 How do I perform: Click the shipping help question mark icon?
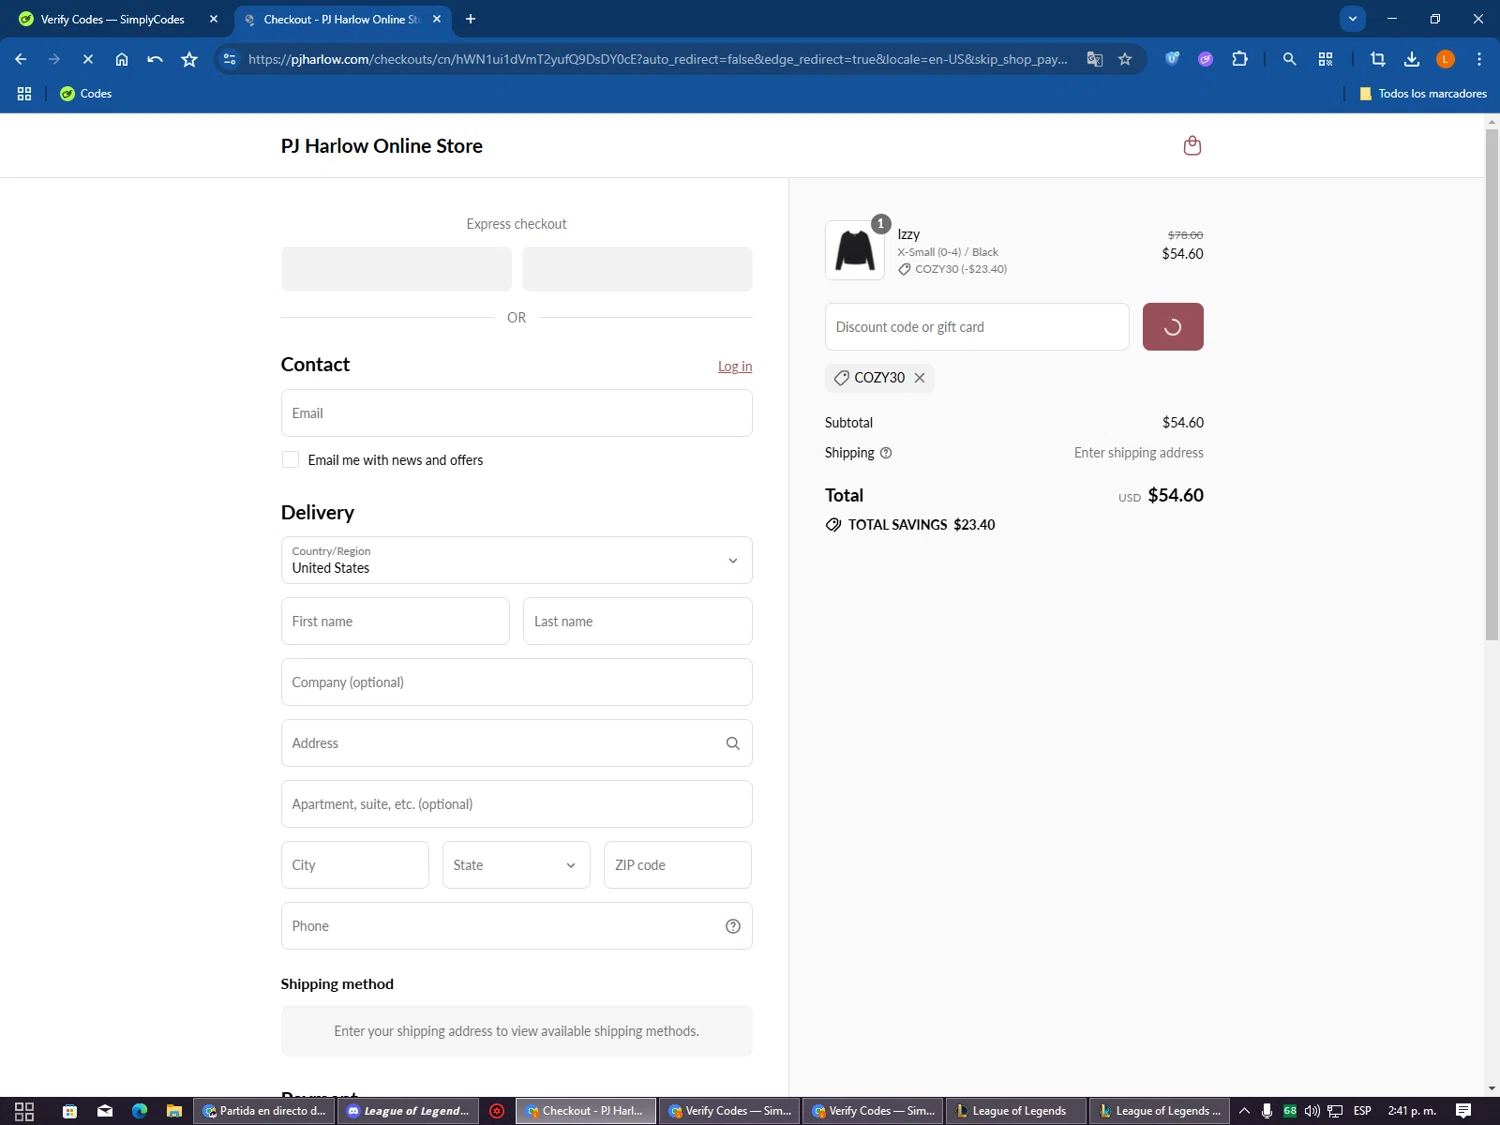885,453
